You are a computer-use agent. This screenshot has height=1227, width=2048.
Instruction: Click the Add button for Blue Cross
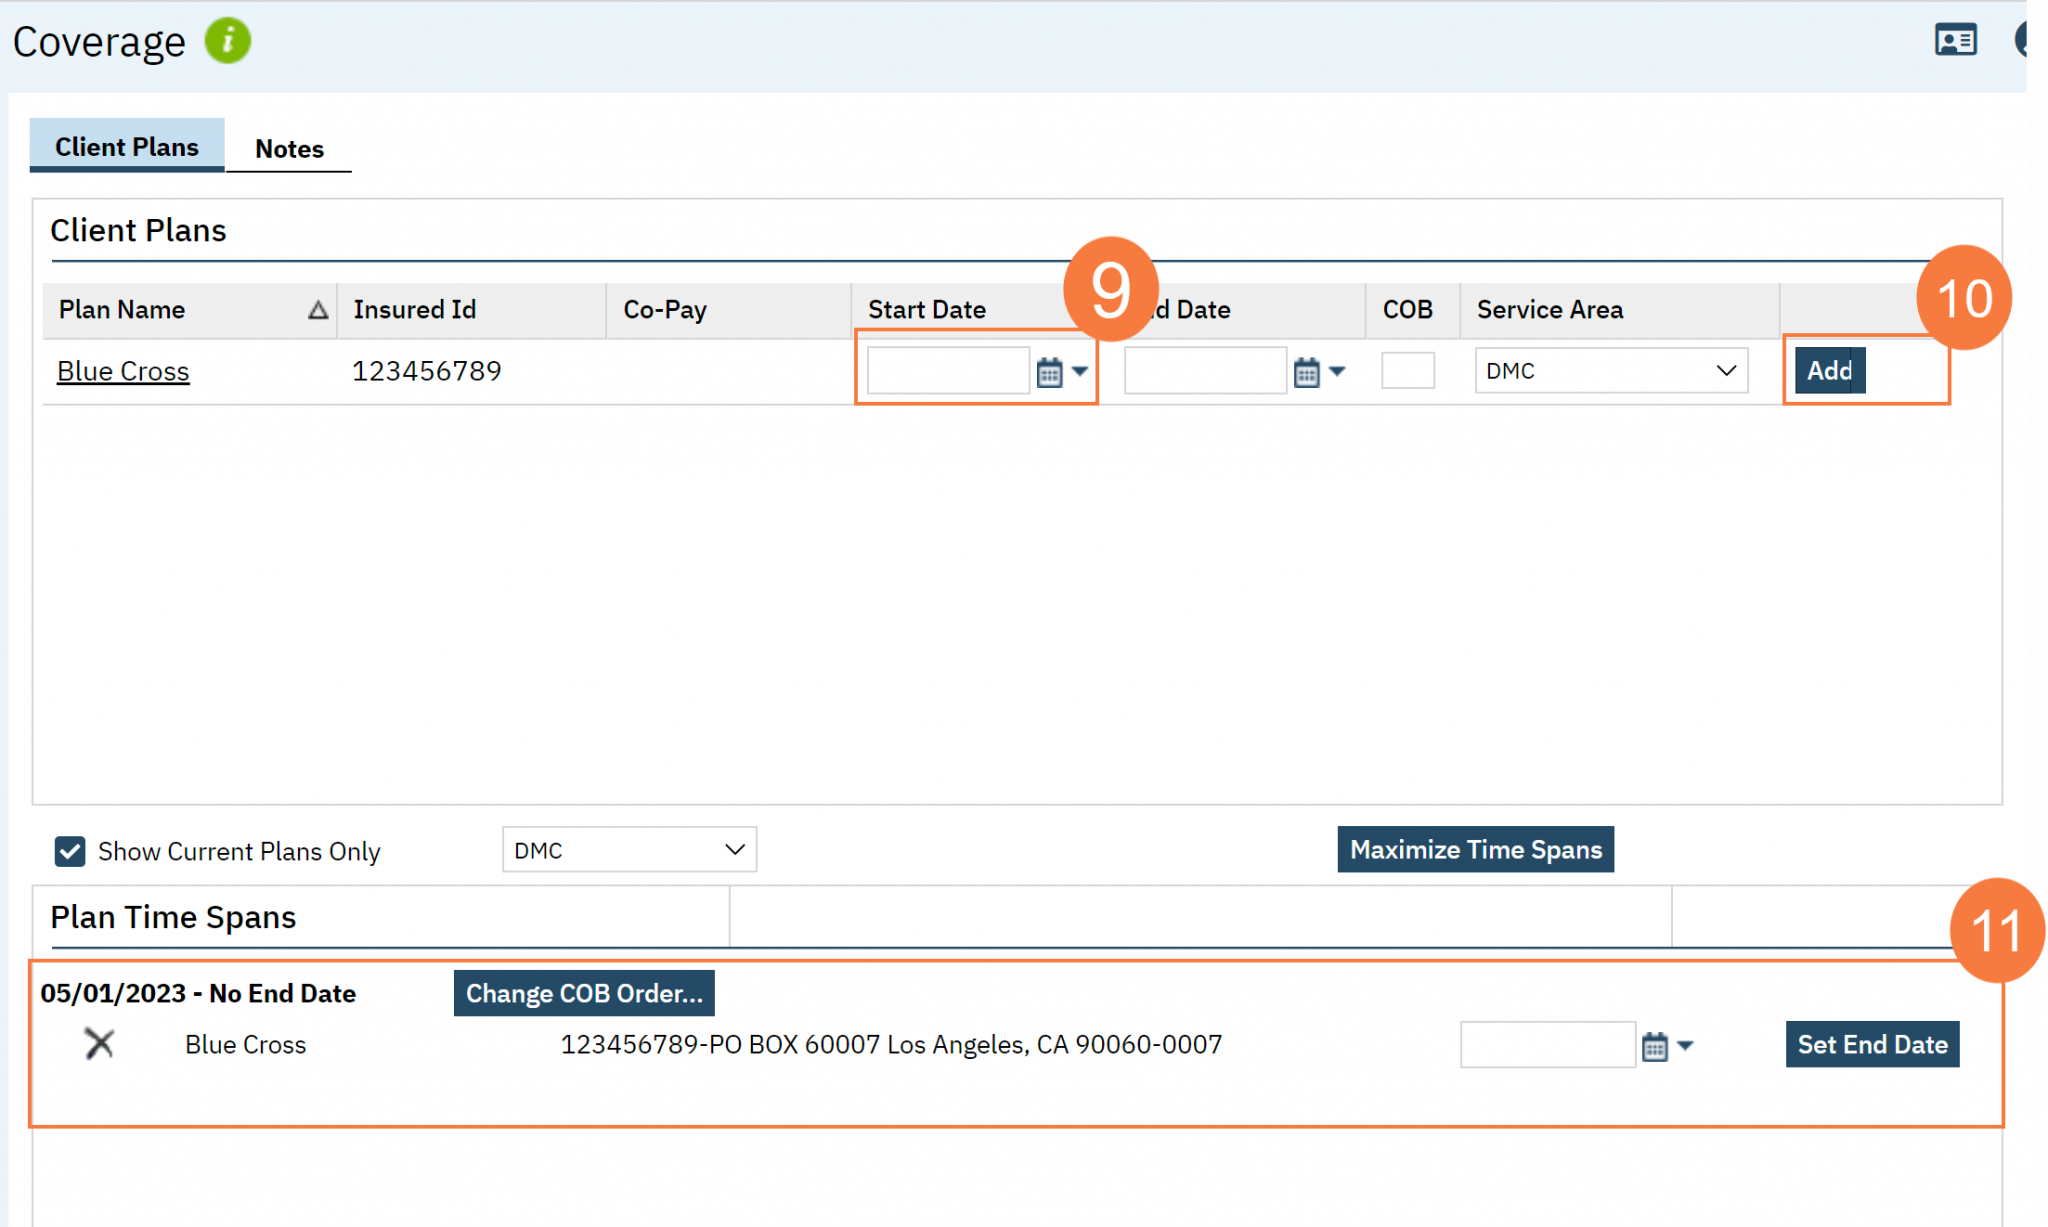click(x=1829, y=371)
